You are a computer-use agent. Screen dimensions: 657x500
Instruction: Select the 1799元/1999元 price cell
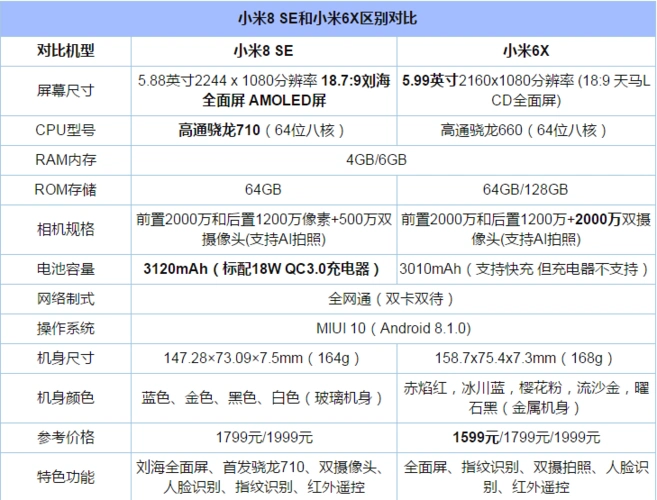264,437
